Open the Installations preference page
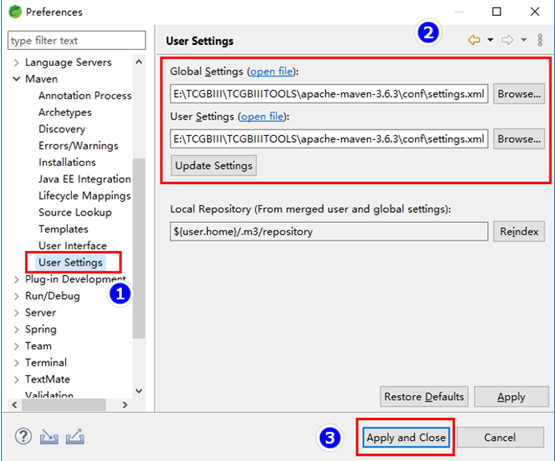555x461 pixels. click(x=67, y=162)
